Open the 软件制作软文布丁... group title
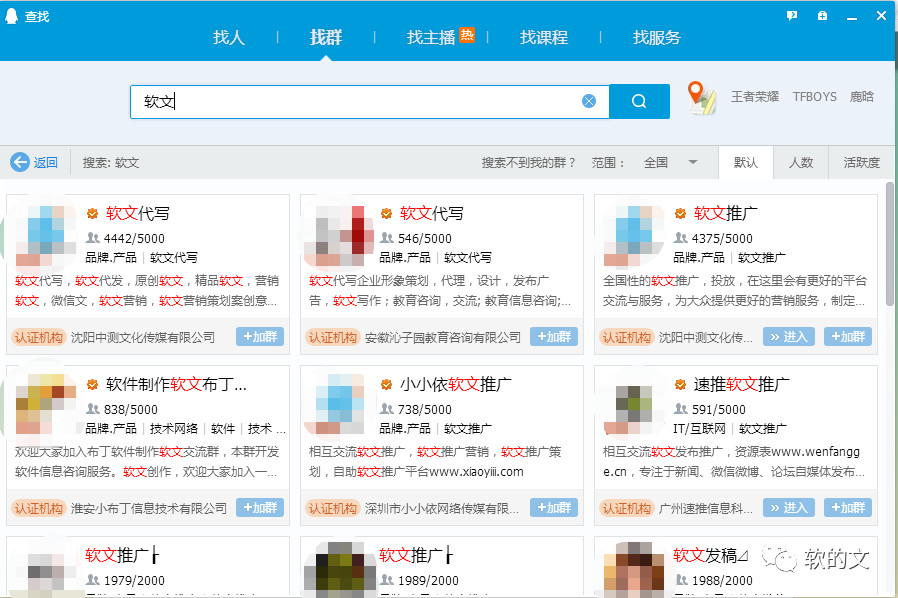This screenshot has width=898, height=598. click(176, 384)
